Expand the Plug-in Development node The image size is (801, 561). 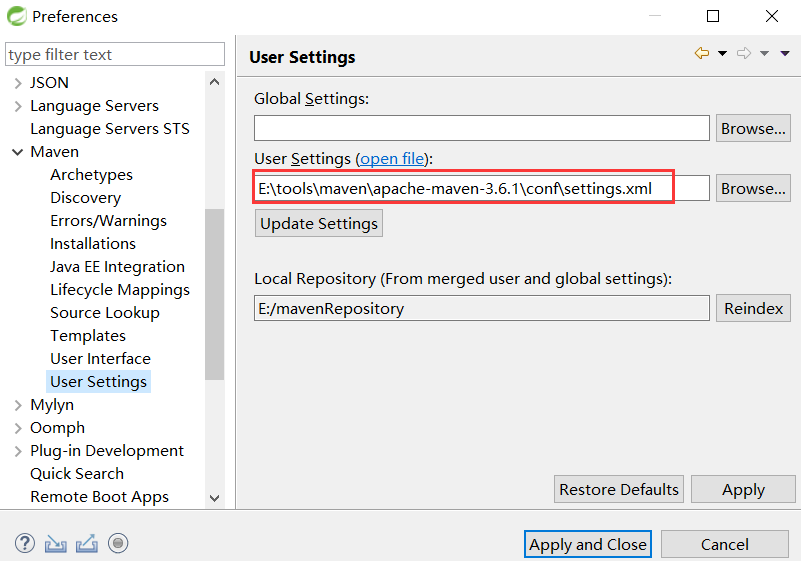(x=18, y=451)
